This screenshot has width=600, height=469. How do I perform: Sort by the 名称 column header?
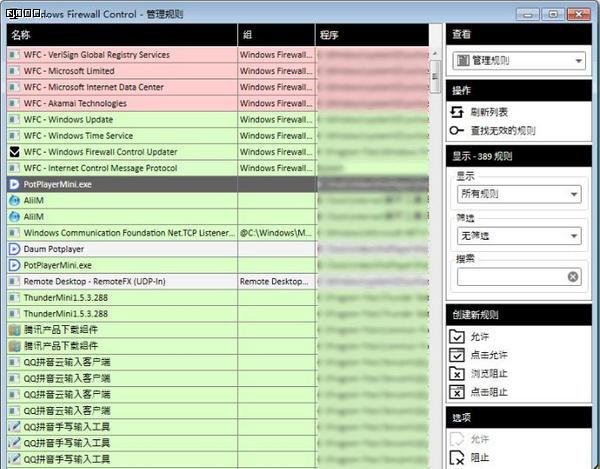pos(122,35)
